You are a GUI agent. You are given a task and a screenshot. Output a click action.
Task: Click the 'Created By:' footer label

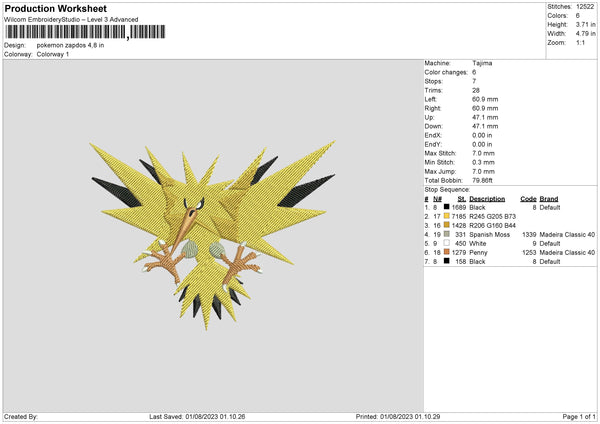point(21,417)
